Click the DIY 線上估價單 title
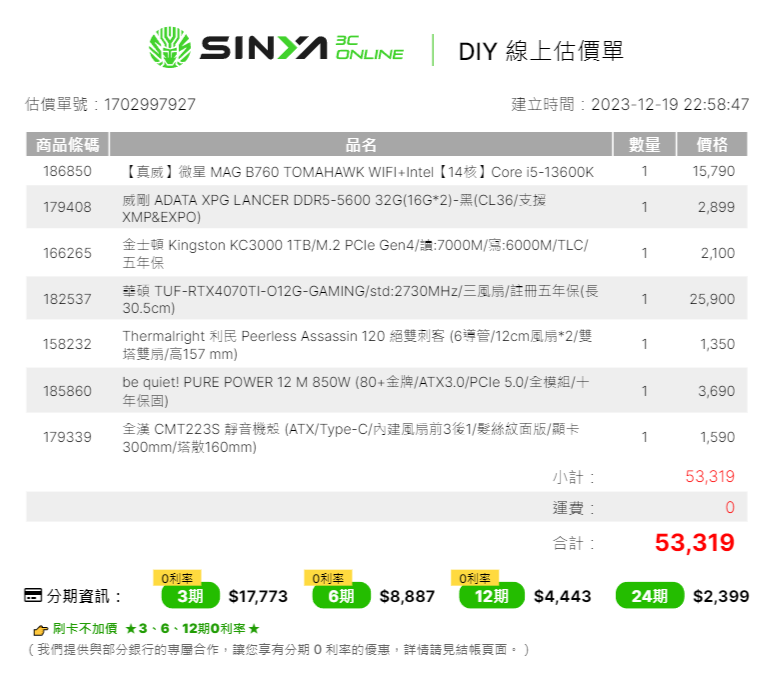The width and height of the screenshot is (774, 681). 541,51
